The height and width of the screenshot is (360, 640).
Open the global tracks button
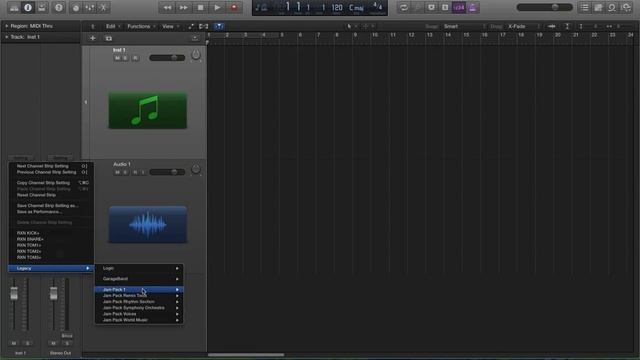tap(195, 38)
